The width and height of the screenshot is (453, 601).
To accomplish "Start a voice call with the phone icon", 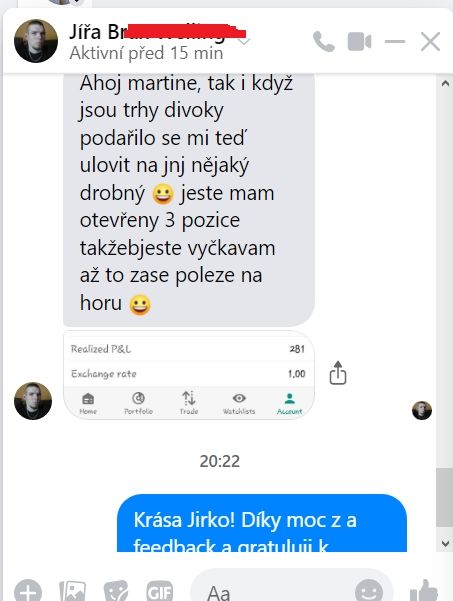I will pyautogui.click(x=324, y=41).
